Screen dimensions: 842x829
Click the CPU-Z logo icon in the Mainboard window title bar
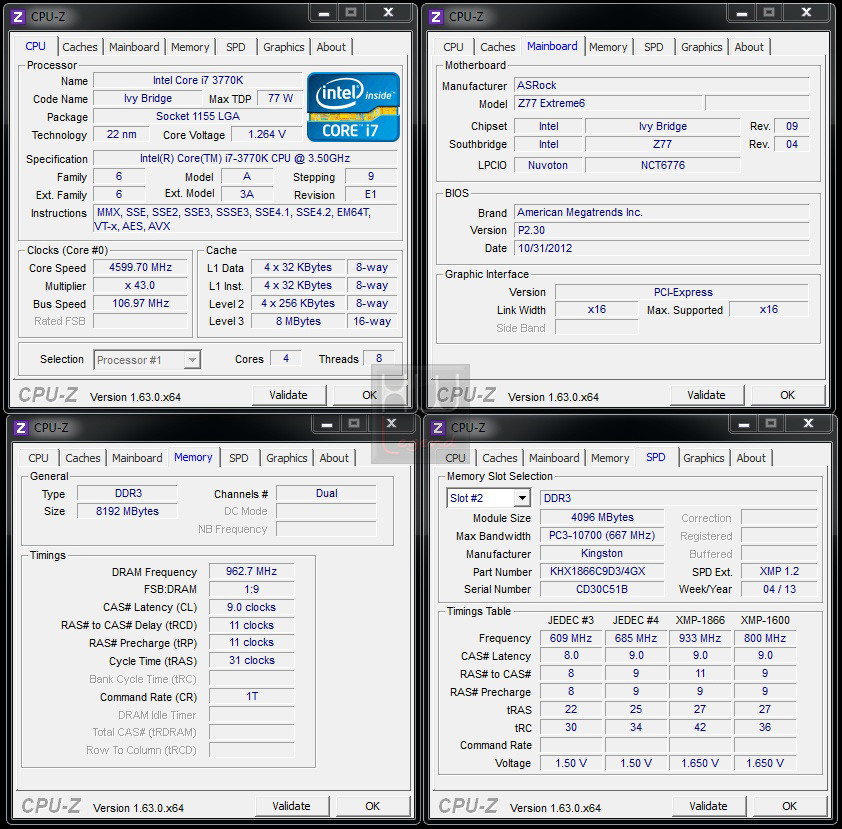pyautogui.click(x=435, y=17)
